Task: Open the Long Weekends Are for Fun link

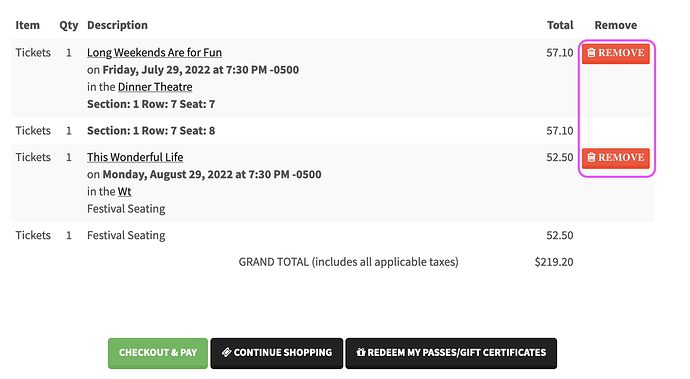Action: point(154,52)
